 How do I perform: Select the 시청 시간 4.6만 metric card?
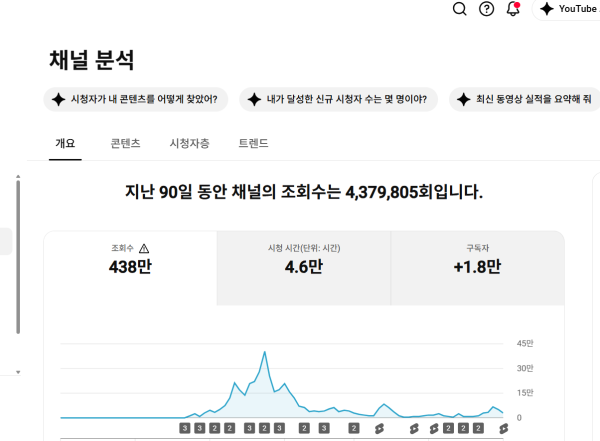point(304,268)
